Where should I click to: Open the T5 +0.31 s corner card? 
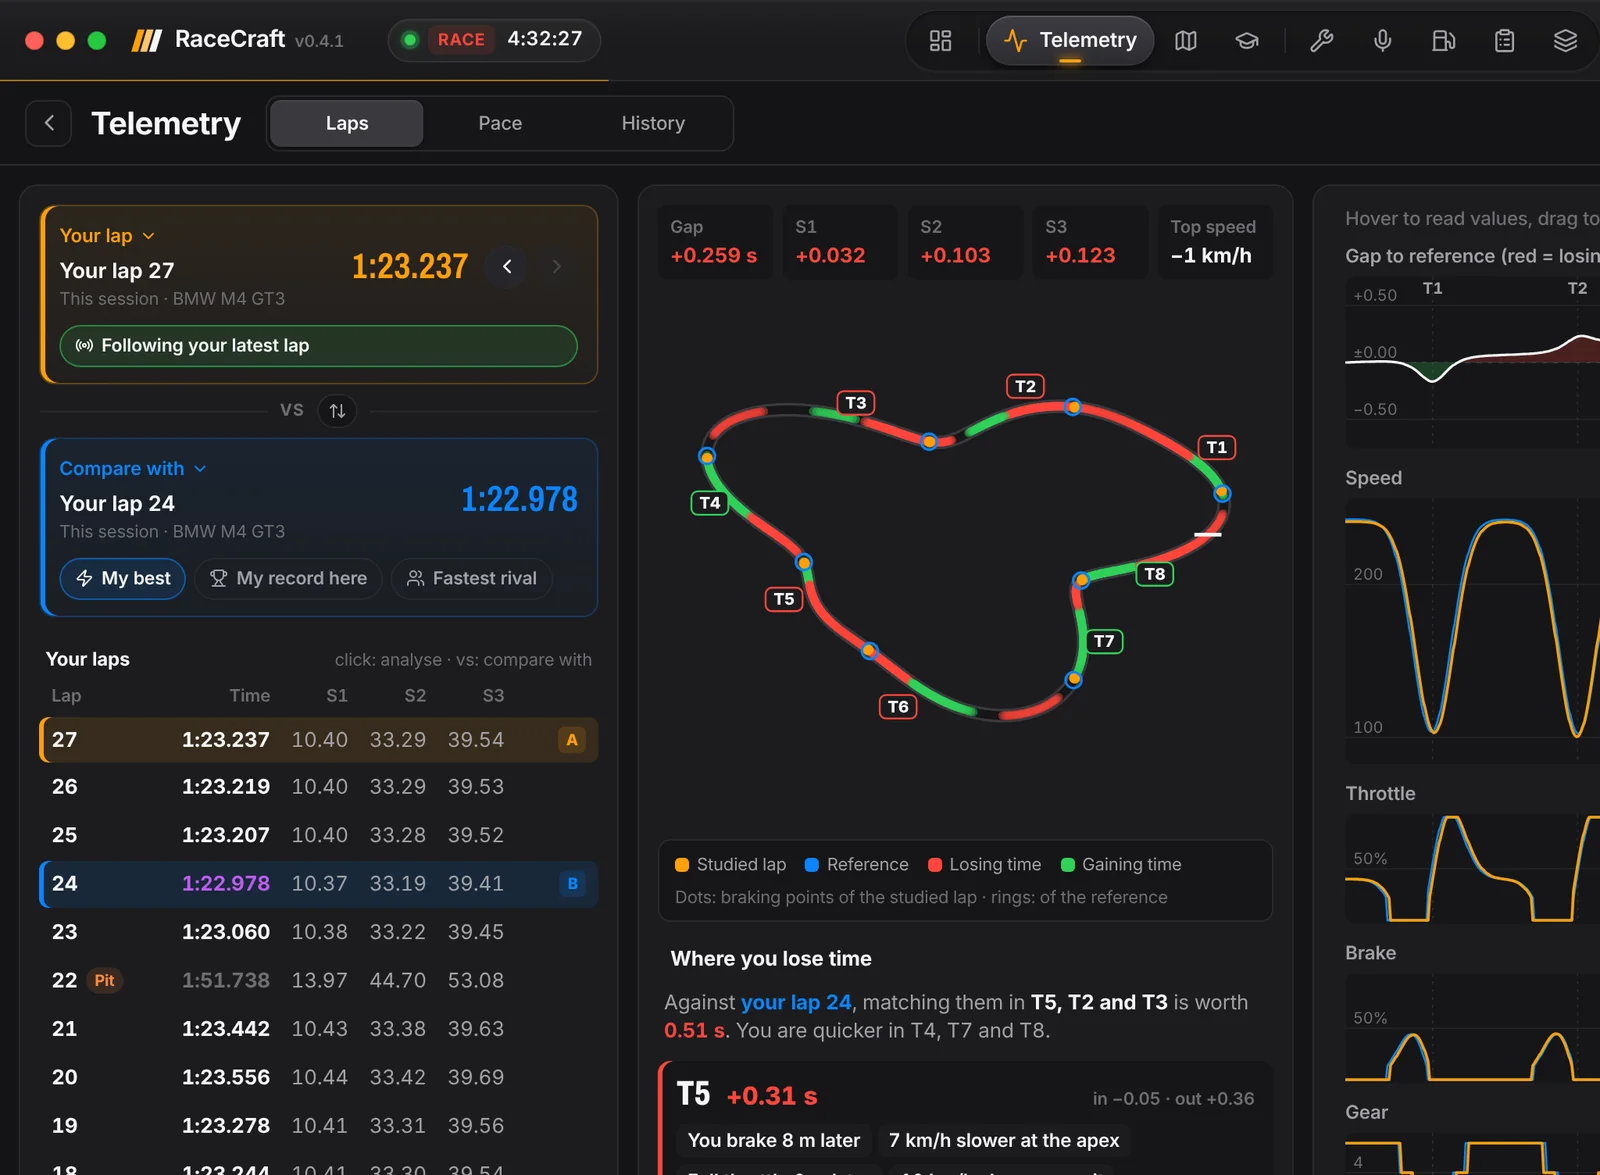click(x=966, y=1118)
